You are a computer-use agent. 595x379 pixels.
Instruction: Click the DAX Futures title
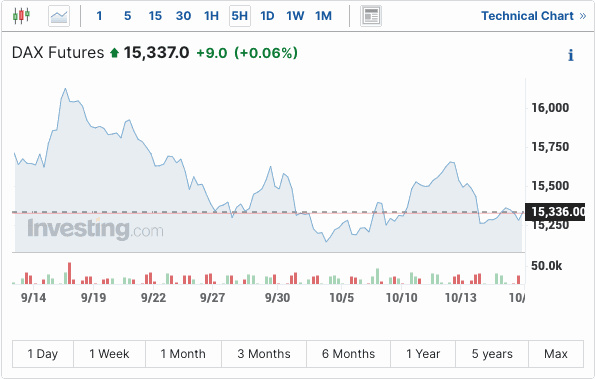coord(58,53)
